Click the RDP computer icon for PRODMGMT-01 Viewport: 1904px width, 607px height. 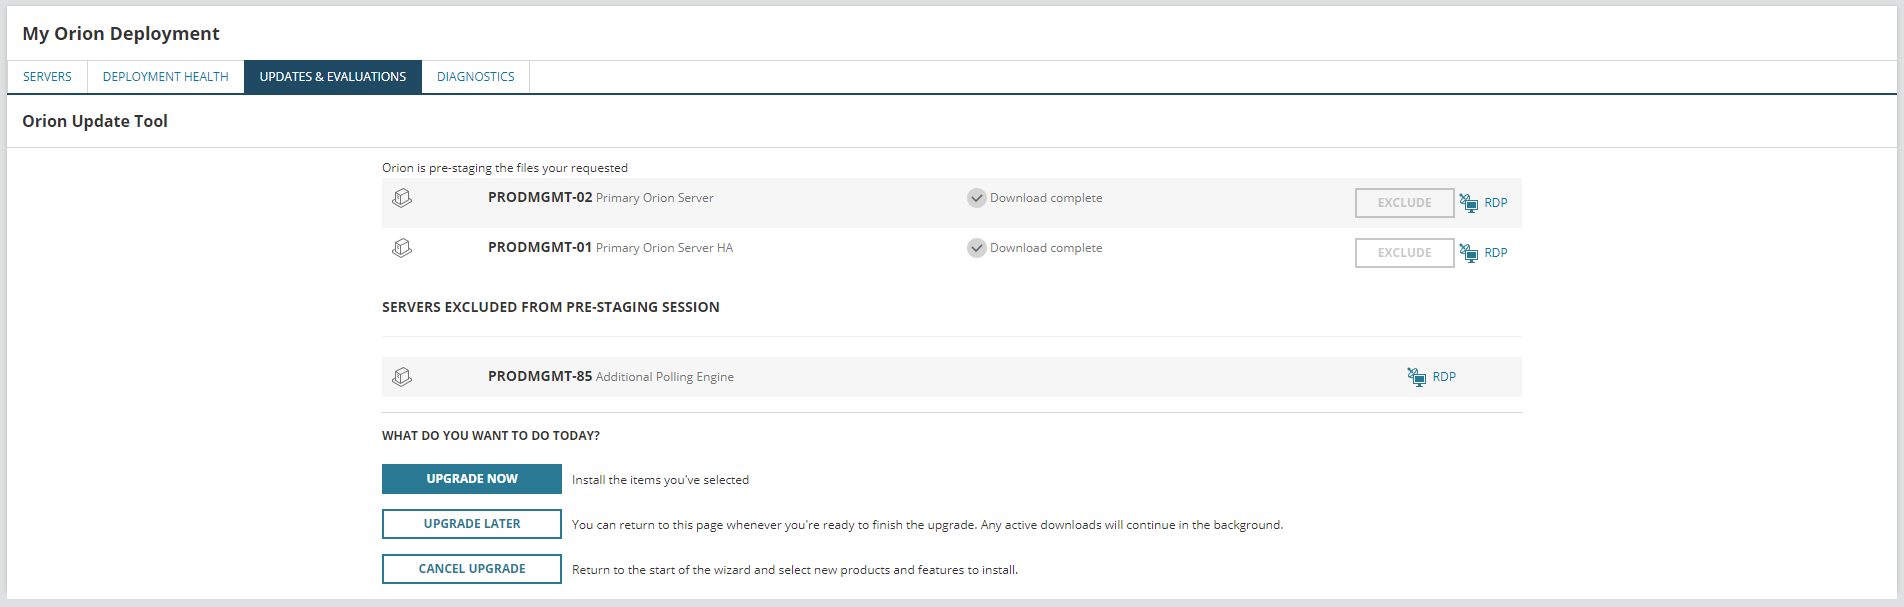[1469, 253]
